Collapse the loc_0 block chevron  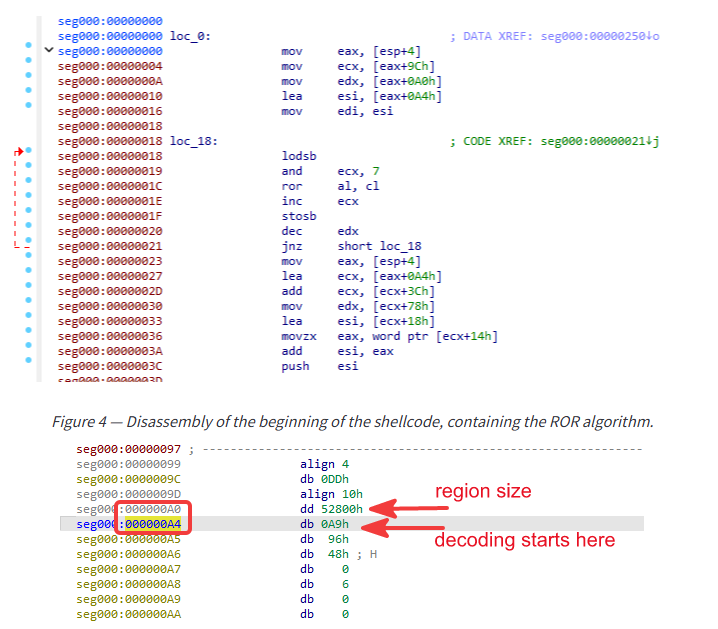click(x=49, y=49)
